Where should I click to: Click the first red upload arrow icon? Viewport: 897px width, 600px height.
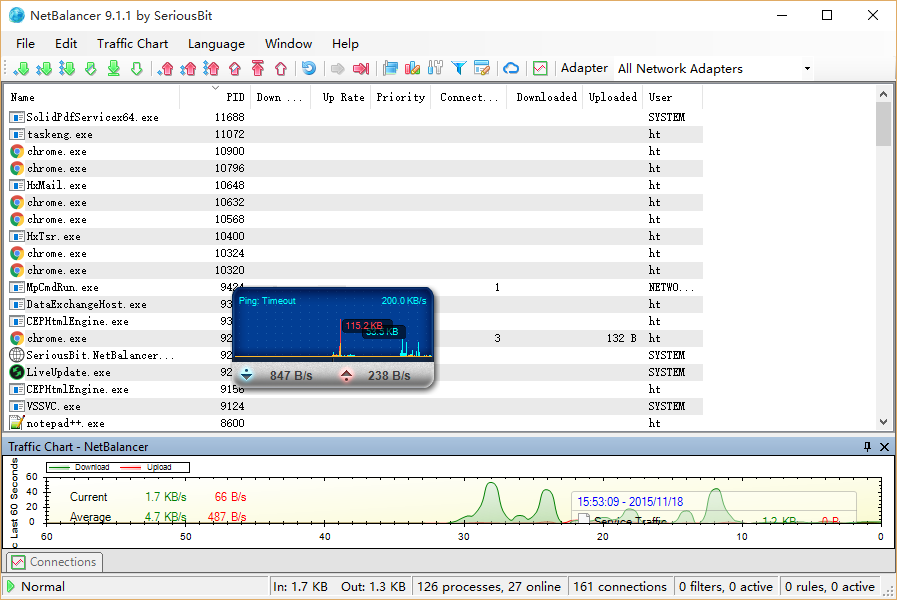[x=166, y=69]
